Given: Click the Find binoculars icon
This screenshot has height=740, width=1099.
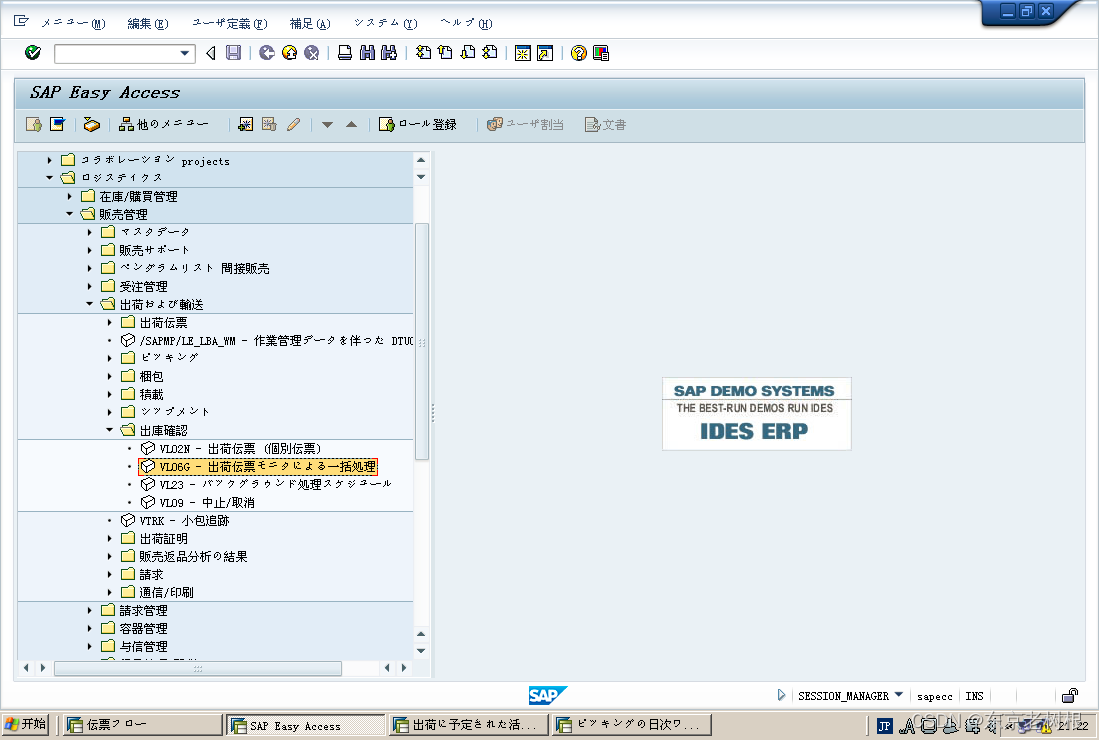Looking at the screenshot, I should pos(367,53).
